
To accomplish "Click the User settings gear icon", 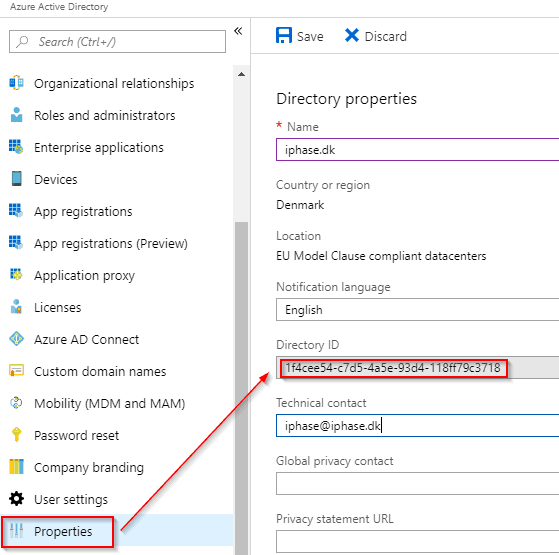I will point(16,499).
